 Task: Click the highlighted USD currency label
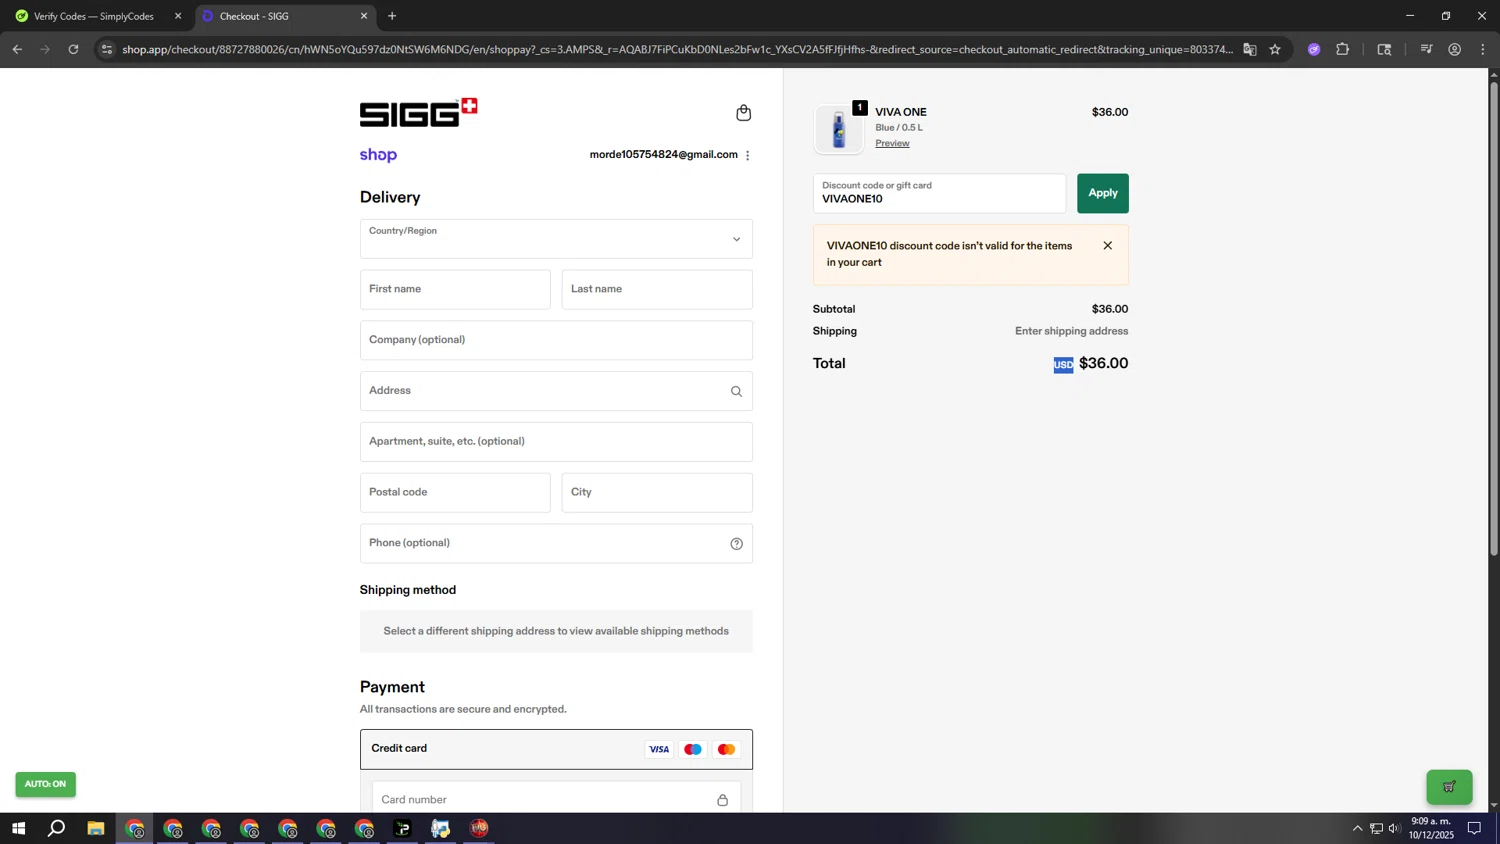click(x=1063, y=365)
